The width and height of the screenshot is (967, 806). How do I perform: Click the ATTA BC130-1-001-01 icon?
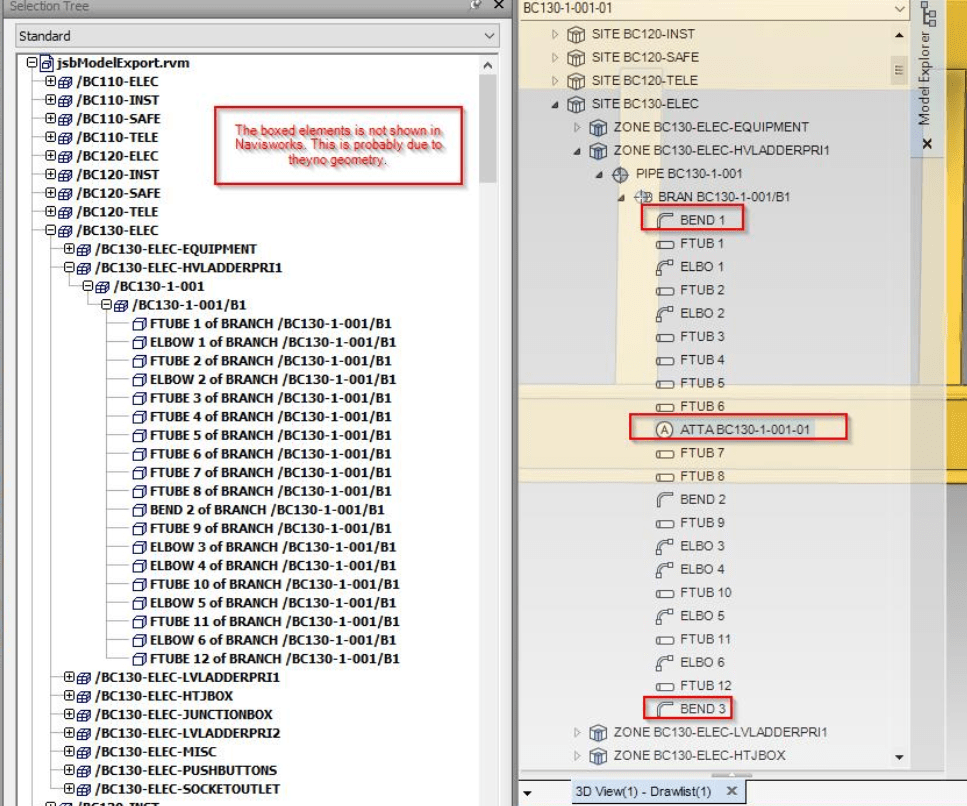[x=665, y=430]
